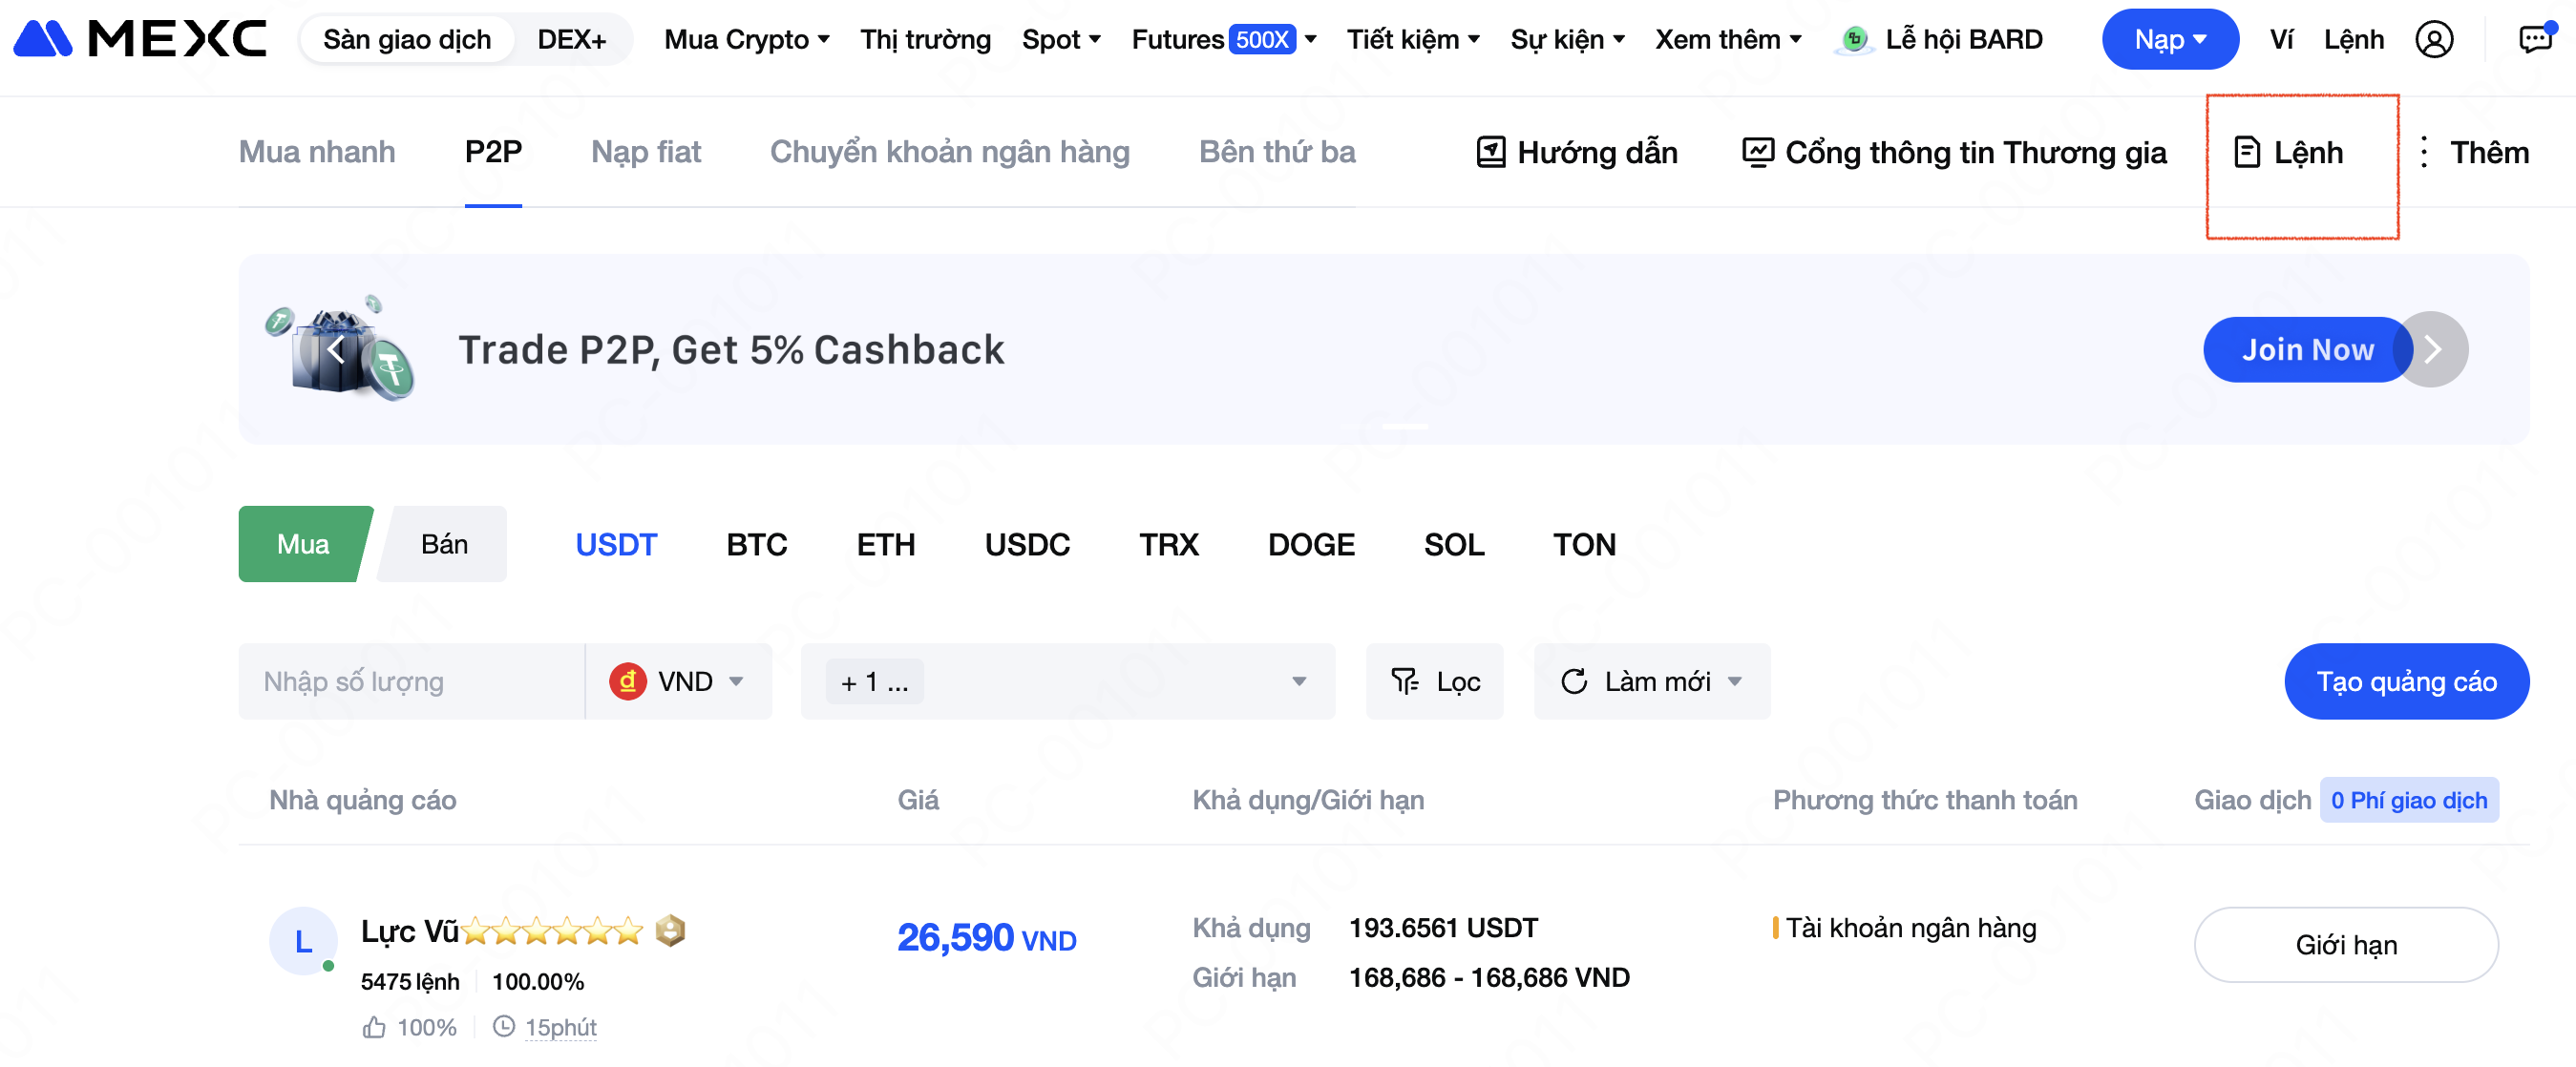The width and height of the screenshot is (2576, 1067).
Task: Click the Hướng dẫn guide icon
Action: coord(1490,152)
